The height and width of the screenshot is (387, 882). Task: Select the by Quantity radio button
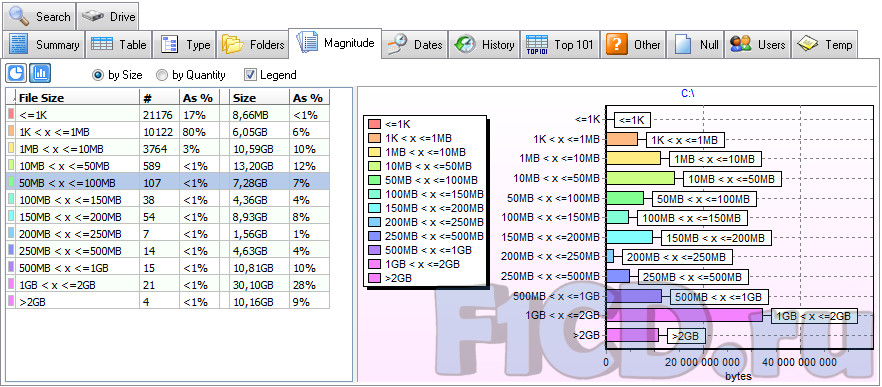pyautogui.click(x=191, y=75)
